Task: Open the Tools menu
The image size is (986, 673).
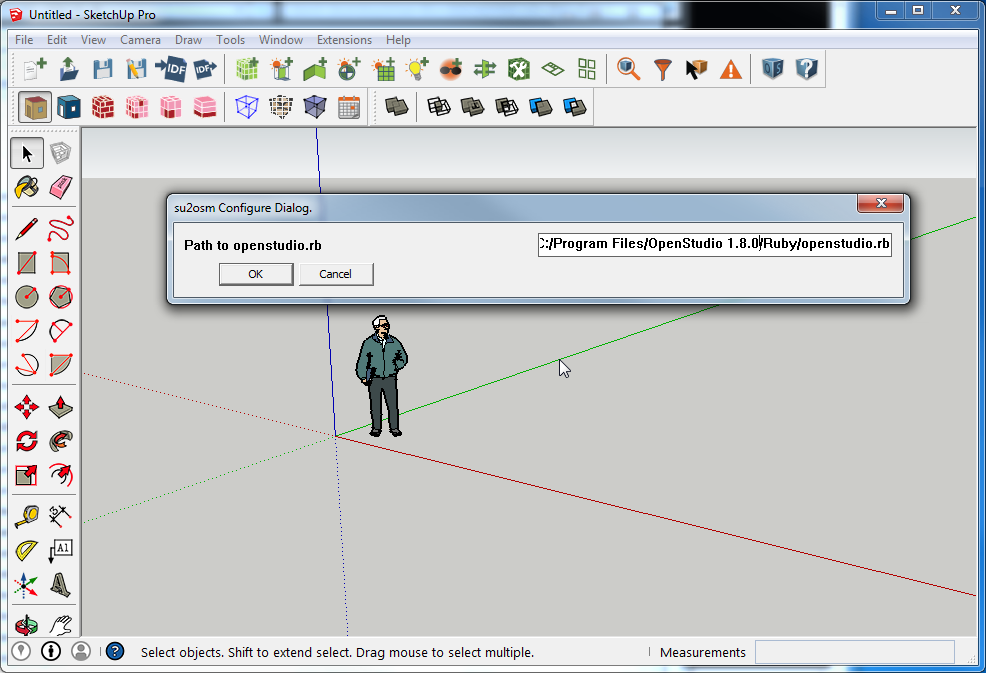Action: pos(230,40)
